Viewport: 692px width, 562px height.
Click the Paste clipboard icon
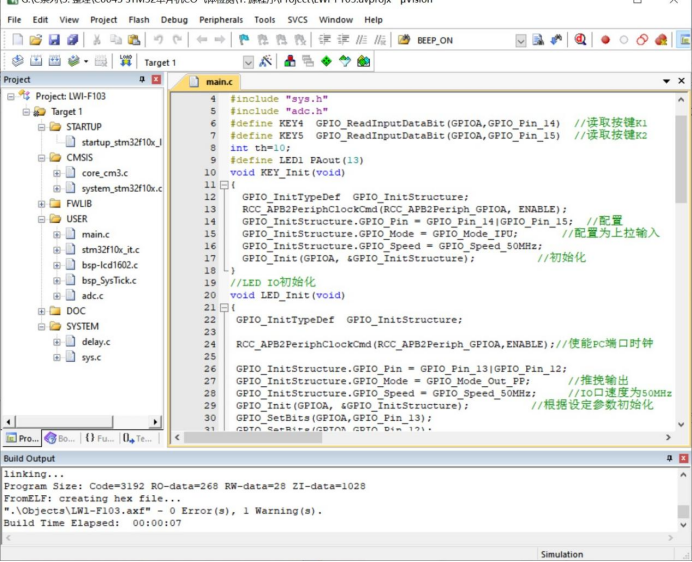[134, 40]
